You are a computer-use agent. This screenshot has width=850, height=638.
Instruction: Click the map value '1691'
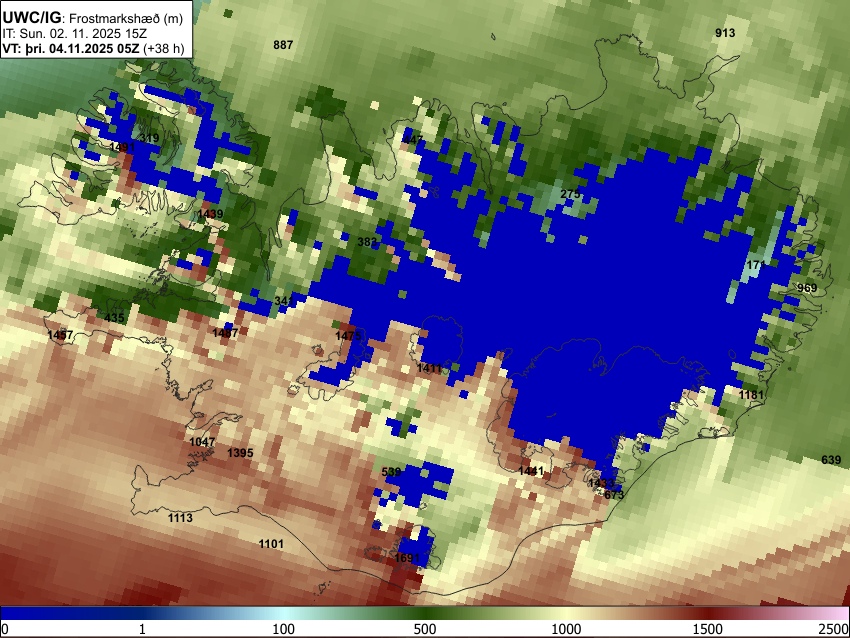(x=407, y=558)
